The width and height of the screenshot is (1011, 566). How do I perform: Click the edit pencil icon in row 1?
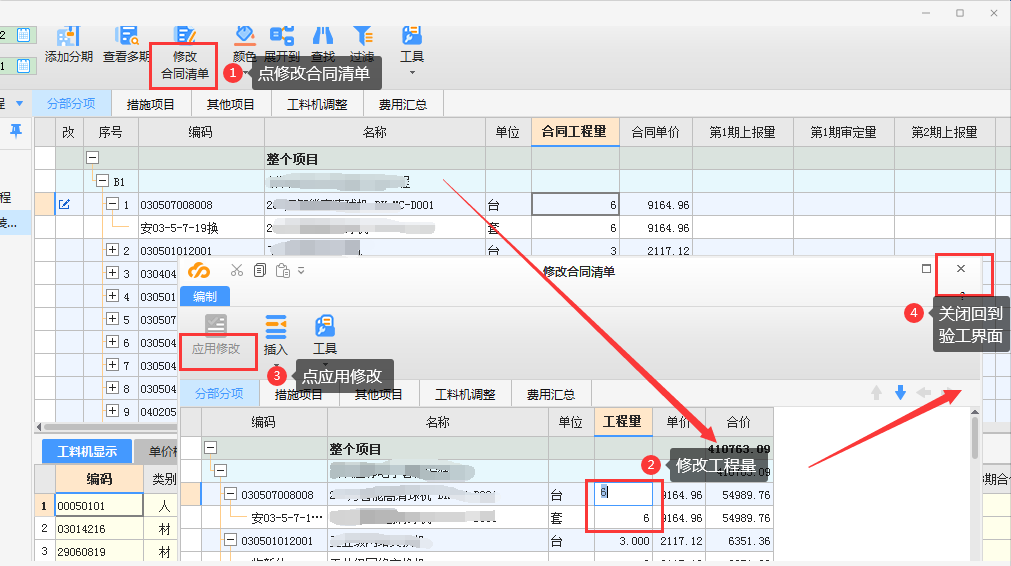pos(64,204)
